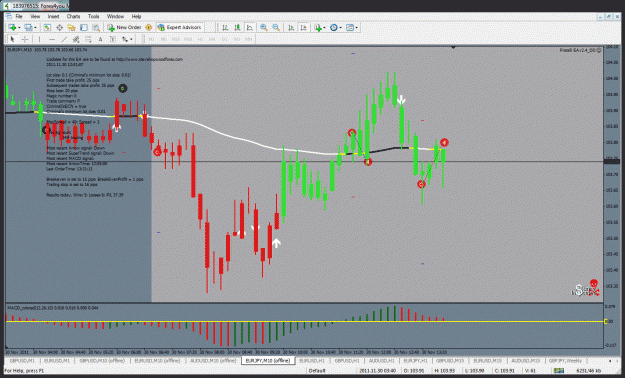Open the Data Window icon
Viewport: 625px width, 378px height.
point(59,28)
